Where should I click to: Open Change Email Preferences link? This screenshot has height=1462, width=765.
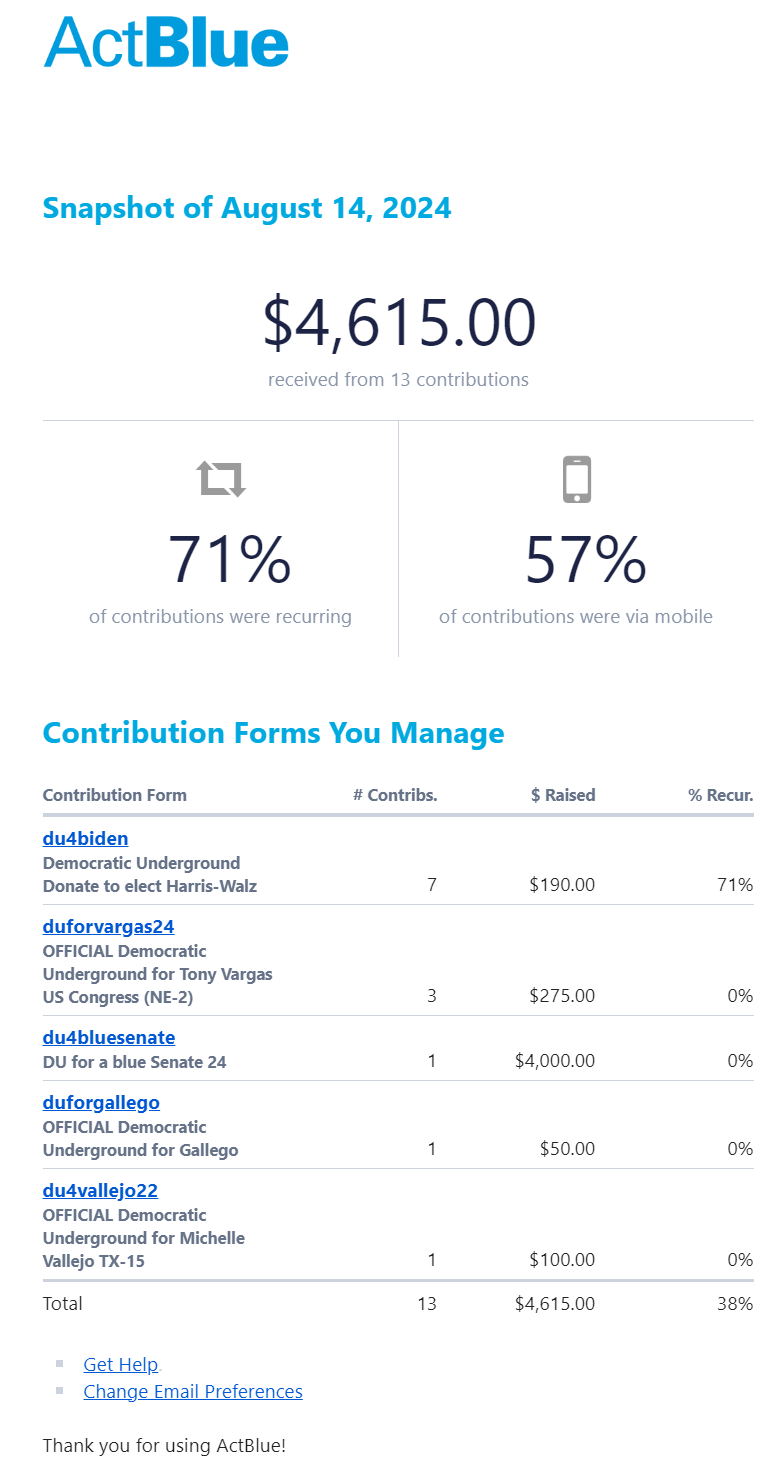[x=193, y=1391]
